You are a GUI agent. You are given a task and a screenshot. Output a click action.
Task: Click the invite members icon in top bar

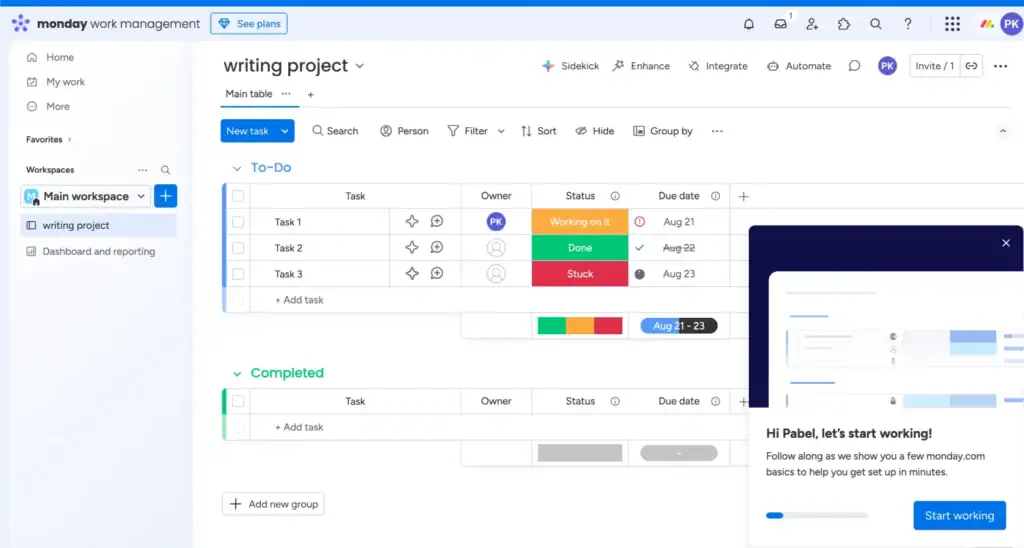tap(812, 24)
